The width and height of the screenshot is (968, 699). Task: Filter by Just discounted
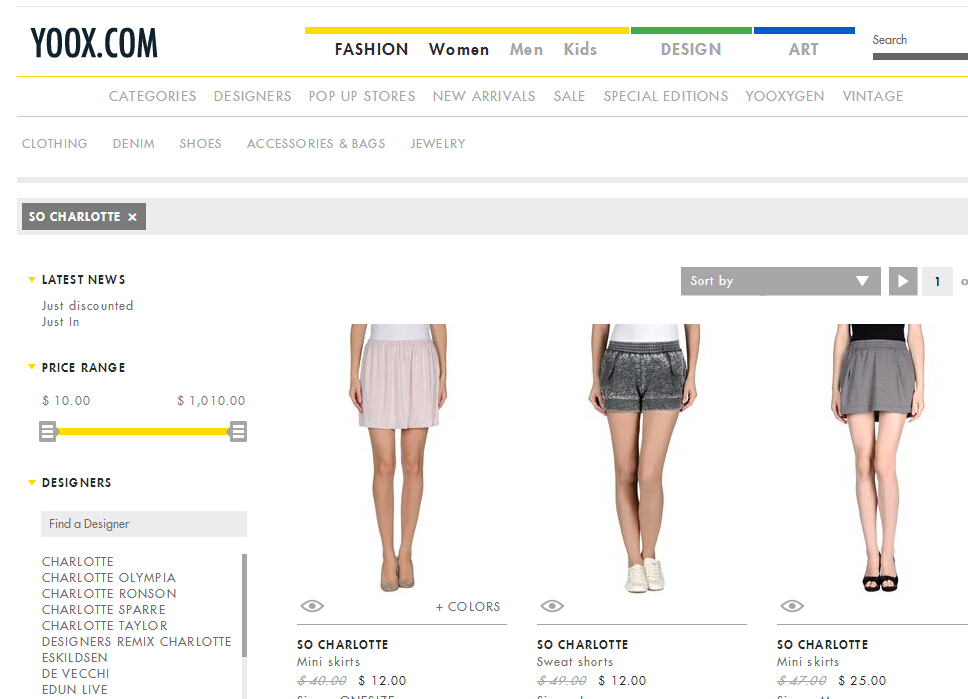[x=88, y=306]
